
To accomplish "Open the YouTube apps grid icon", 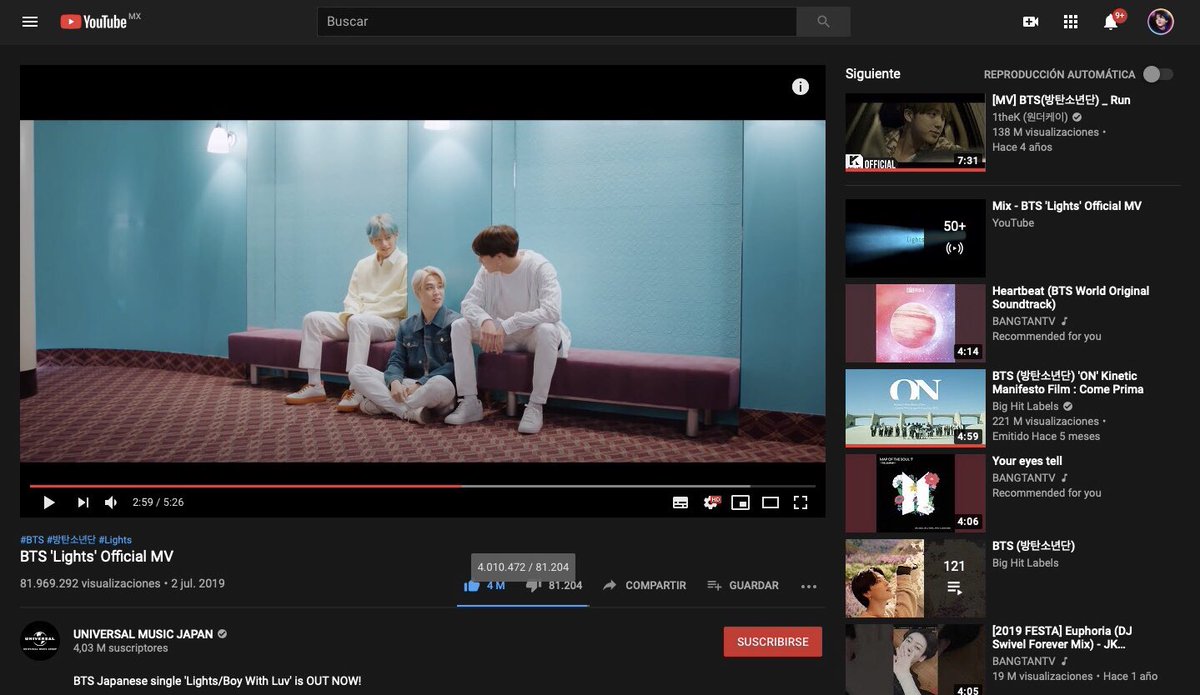I will click(1071, 21).
